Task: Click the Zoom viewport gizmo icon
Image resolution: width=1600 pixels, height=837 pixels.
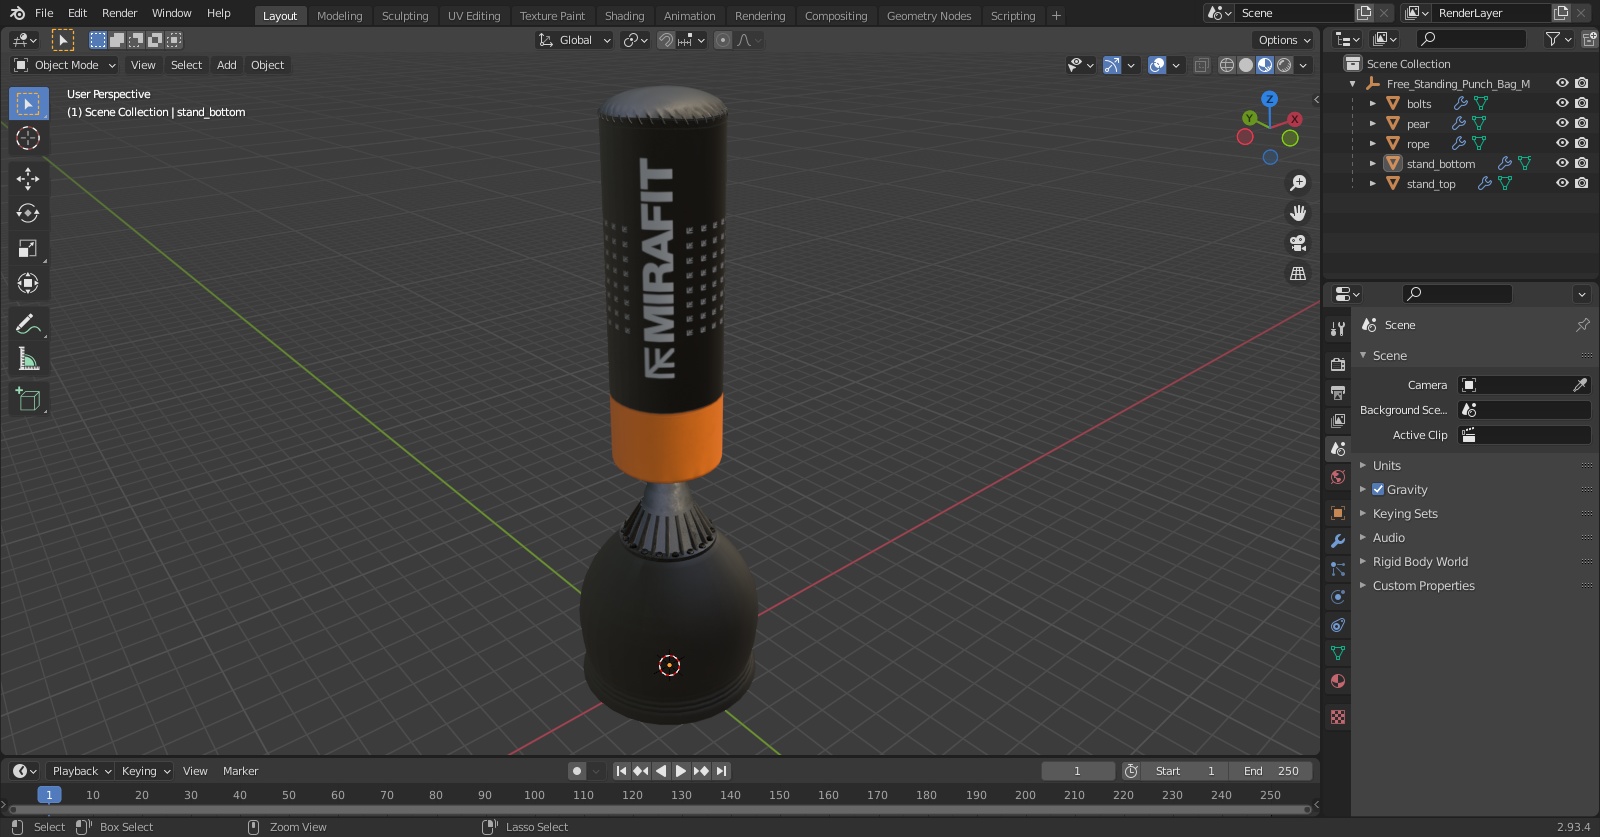Action: tap(1298, 183)
